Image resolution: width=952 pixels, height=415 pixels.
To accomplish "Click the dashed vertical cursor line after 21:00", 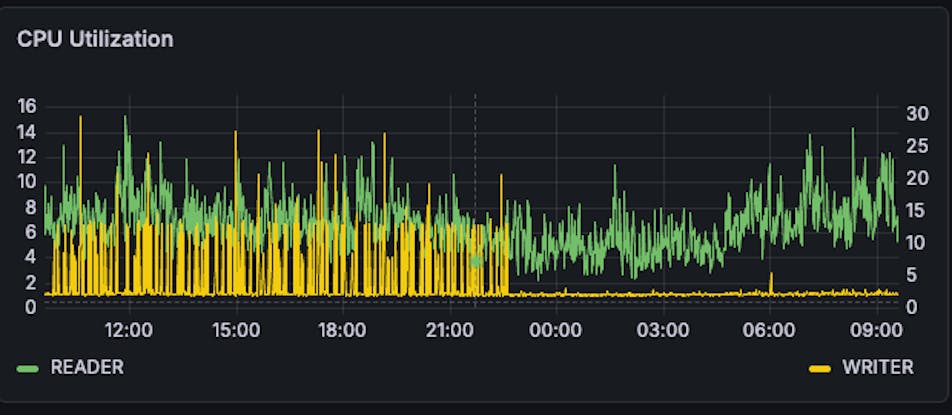I will [475, 200].
